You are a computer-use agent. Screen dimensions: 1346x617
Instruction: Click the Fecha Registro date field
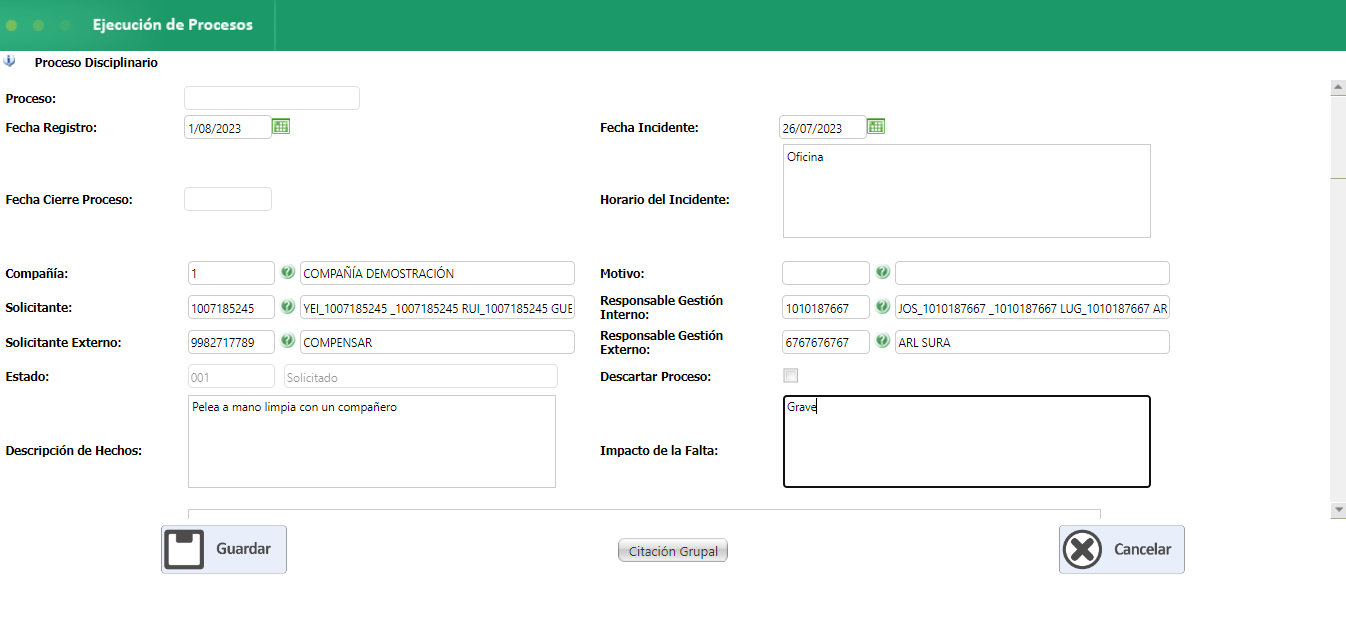(x=228, y=127)
